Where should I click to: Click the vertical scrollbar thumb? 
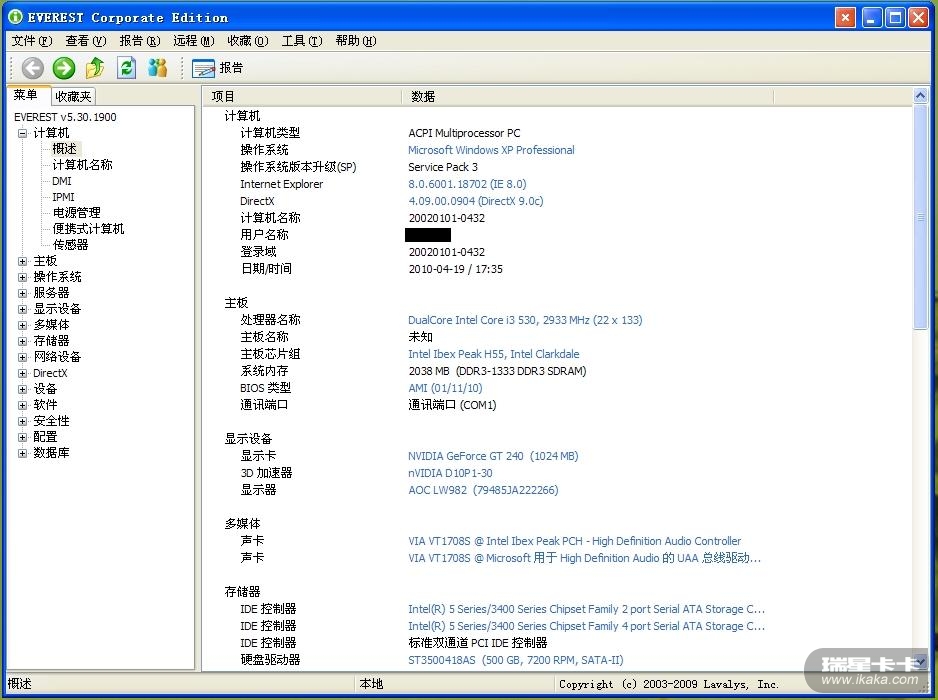coord(920,217)
